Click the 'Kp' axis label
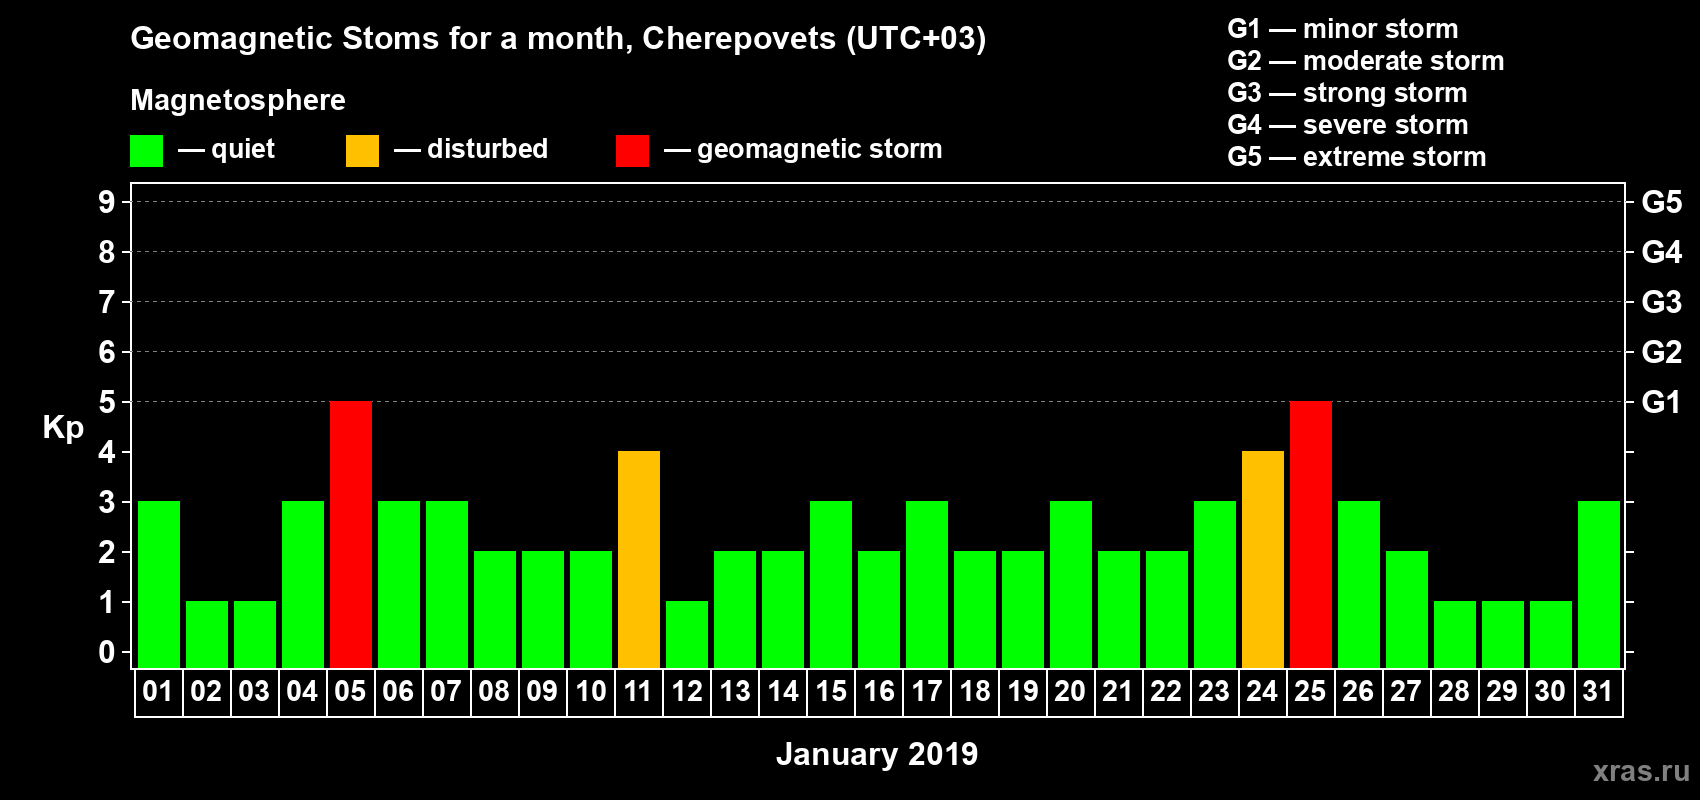Screen dimensions: 1700x800 [x=63, y=428]
